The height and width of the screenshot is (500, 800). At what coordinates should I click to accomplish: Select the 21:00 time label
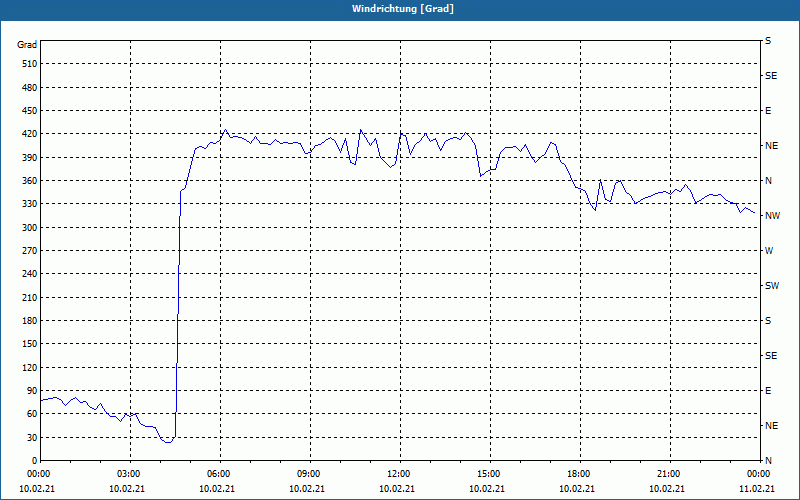click(670, 474)
